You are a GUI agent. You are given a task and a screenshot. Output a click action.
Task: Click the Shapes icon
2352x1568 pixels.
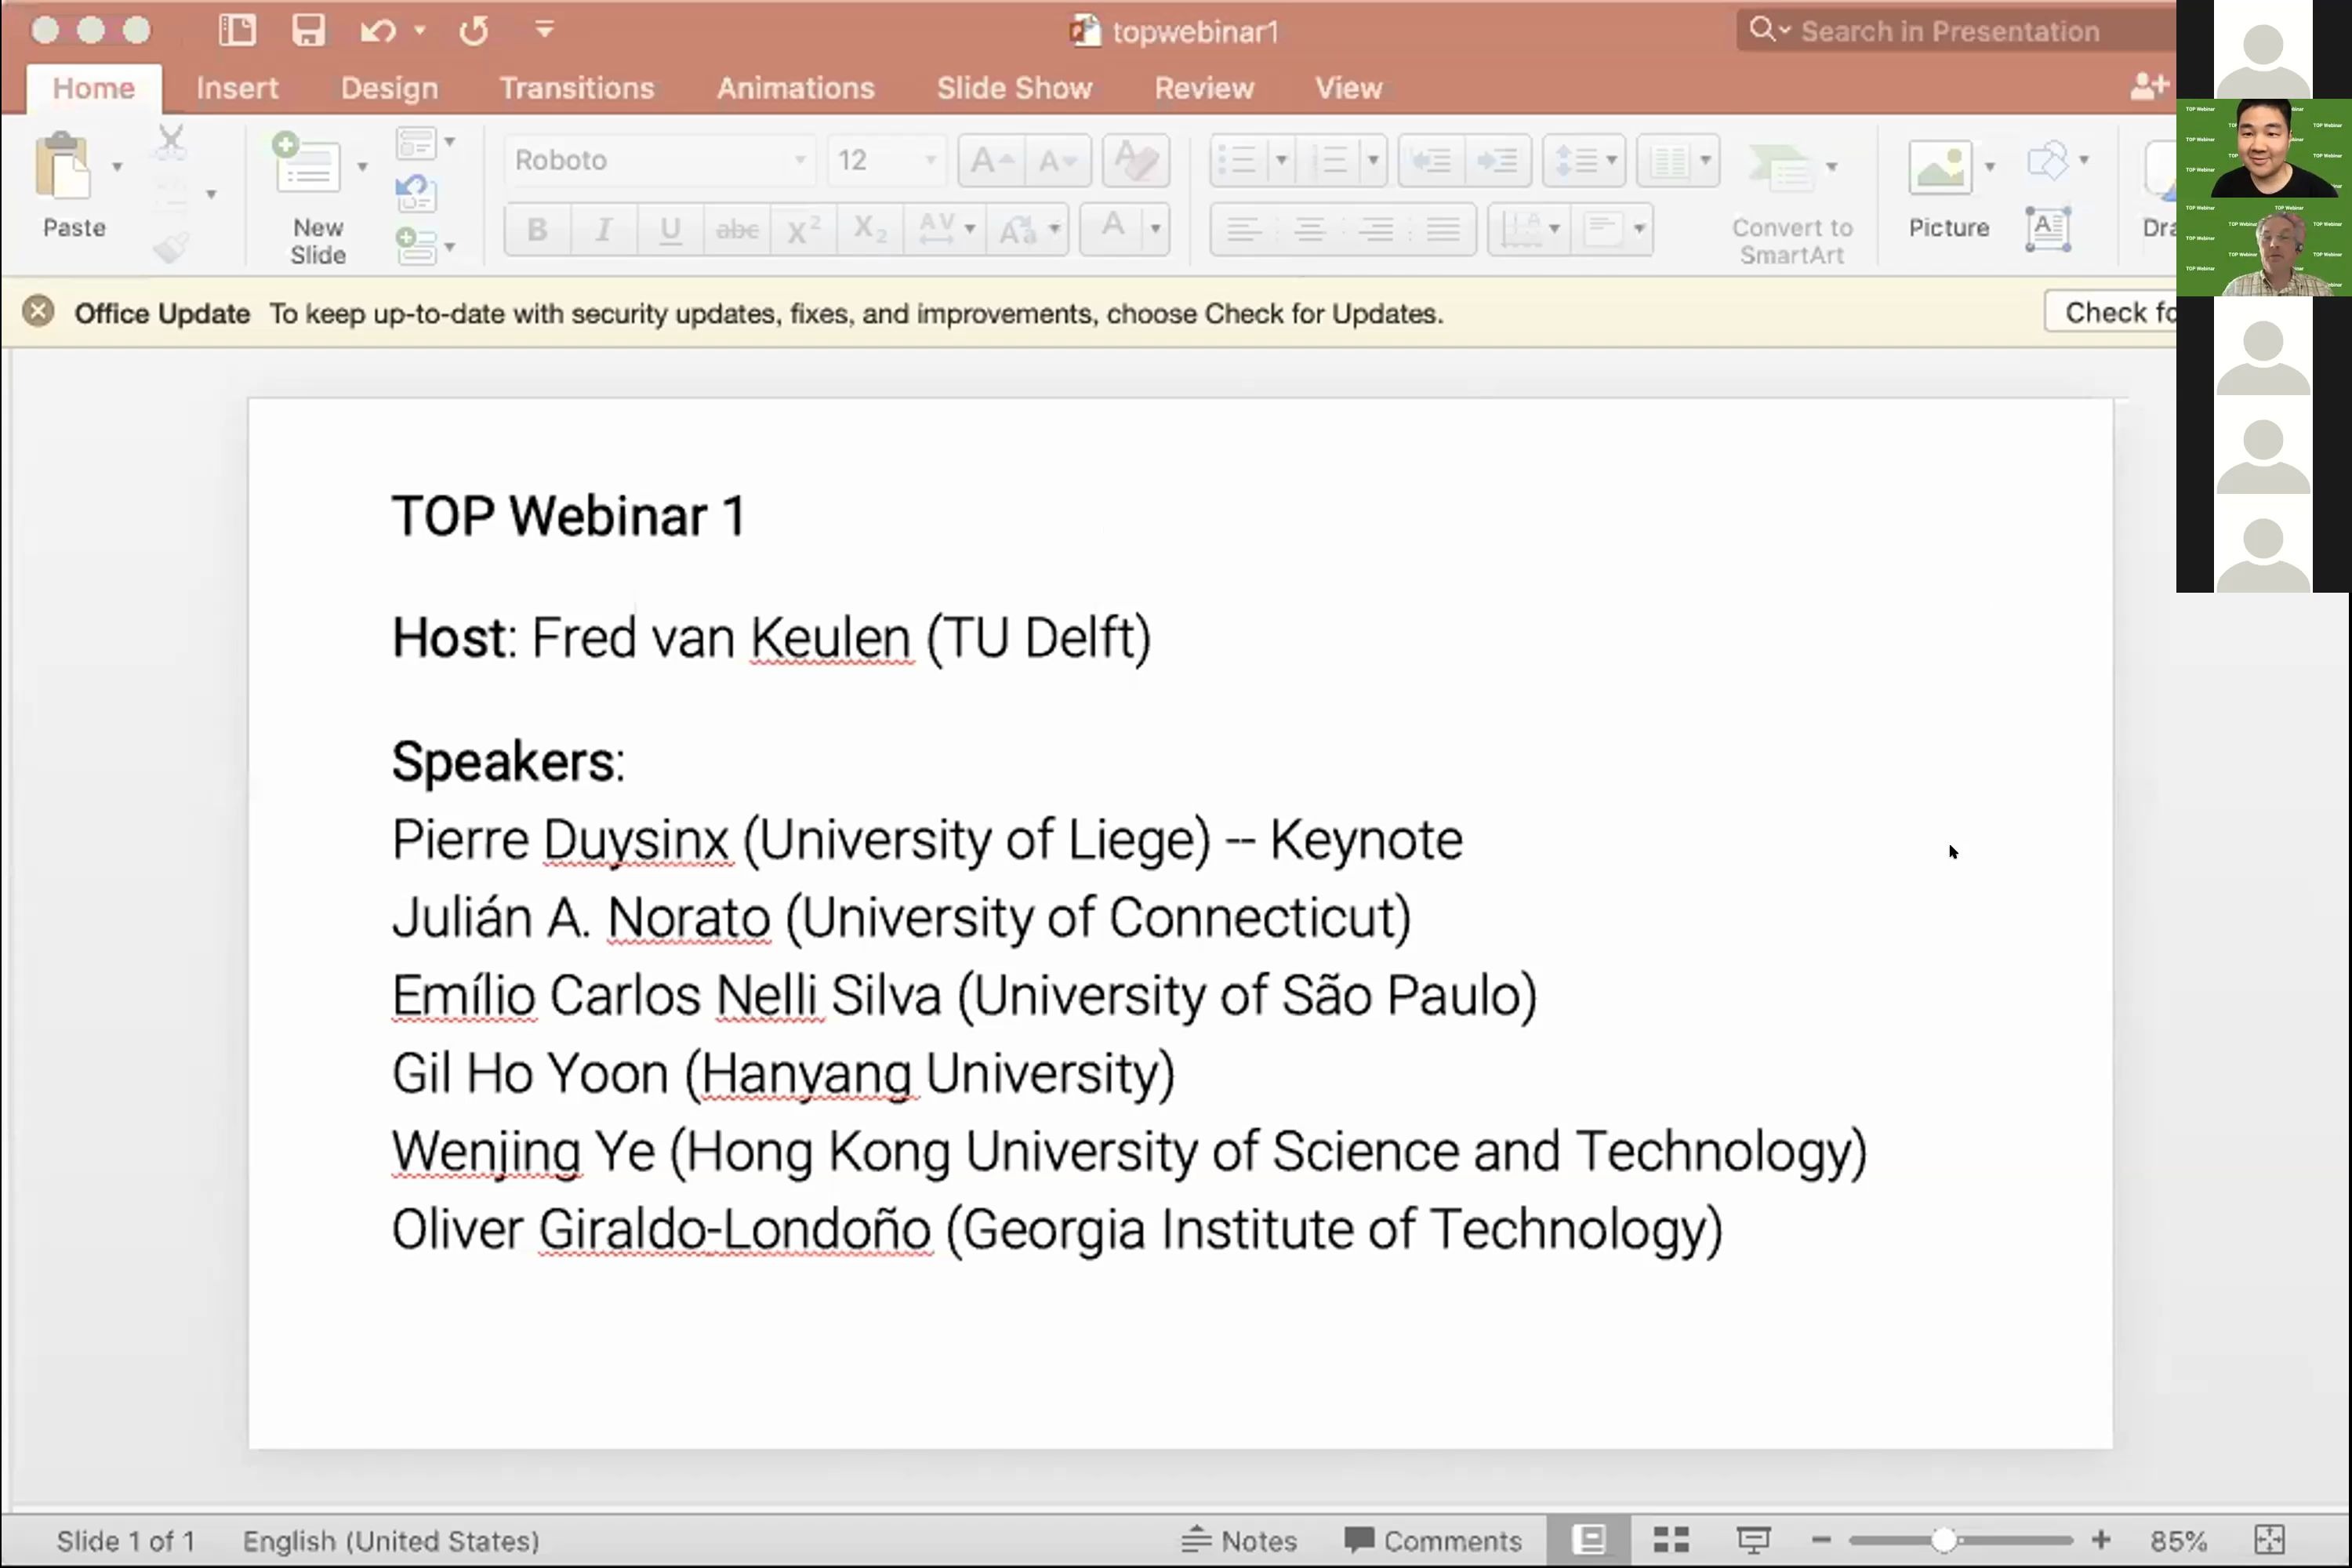pos(2046,160)
